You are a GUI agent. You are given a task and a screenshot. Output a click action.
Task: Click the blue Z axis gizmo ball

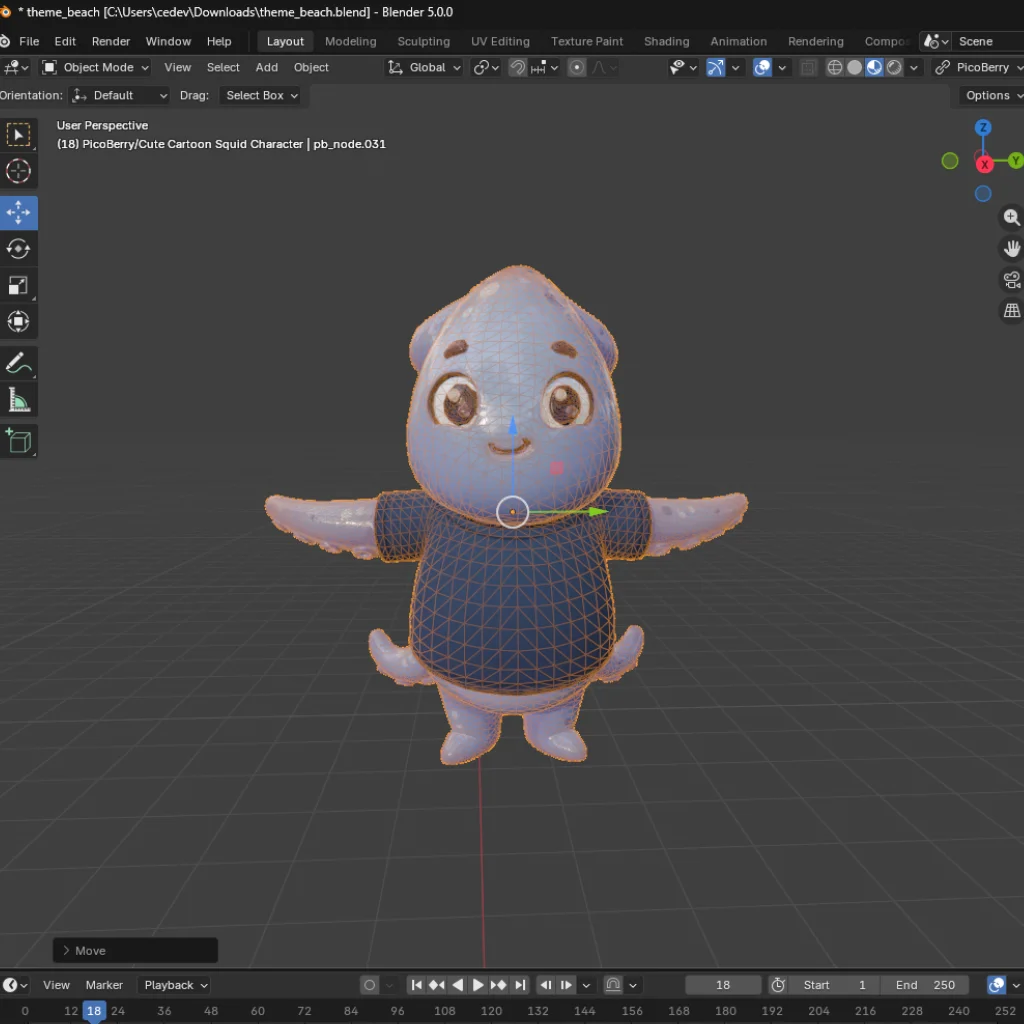[x=982, y=127]
